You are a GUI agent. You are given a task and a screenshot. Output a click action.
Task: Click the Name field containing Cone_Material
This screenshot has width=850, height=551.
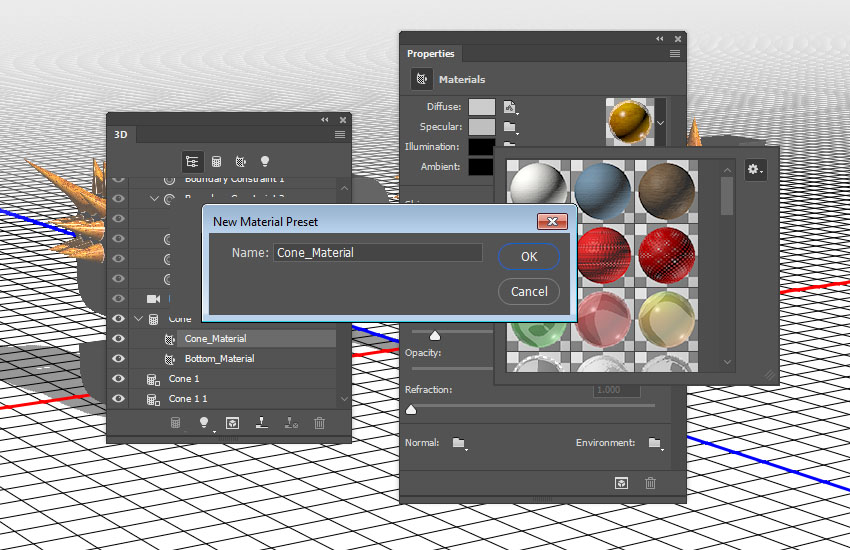pos(378,253)
